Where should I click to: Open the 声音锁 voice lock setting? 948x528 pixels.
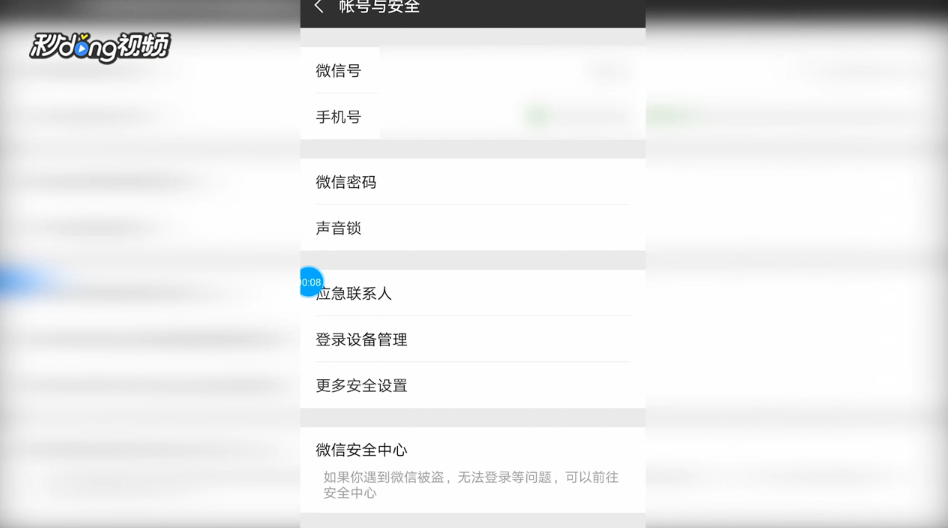[473, 227]
